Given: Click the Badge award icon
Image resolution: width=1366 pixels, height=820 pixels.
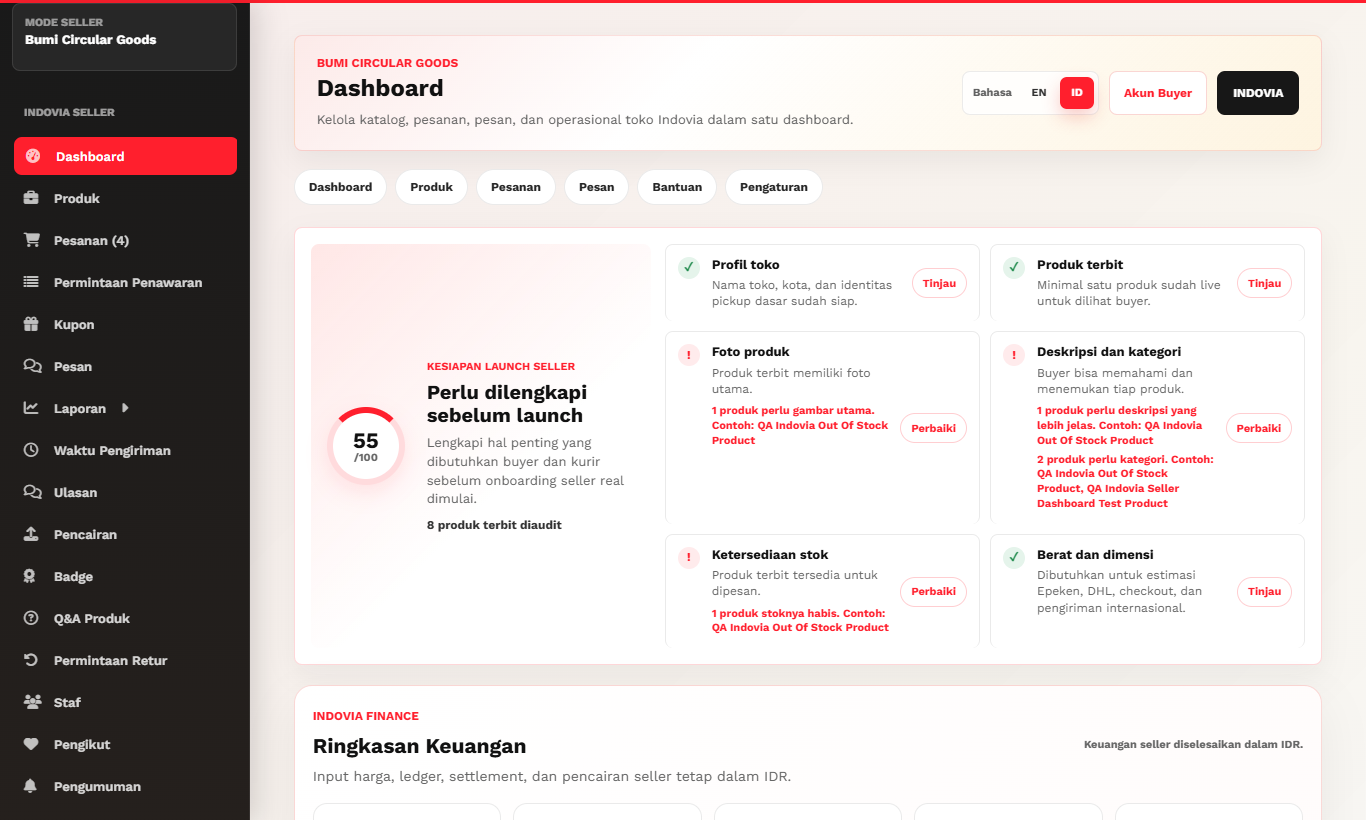Looking at the screenshot, I should point(32,576).
